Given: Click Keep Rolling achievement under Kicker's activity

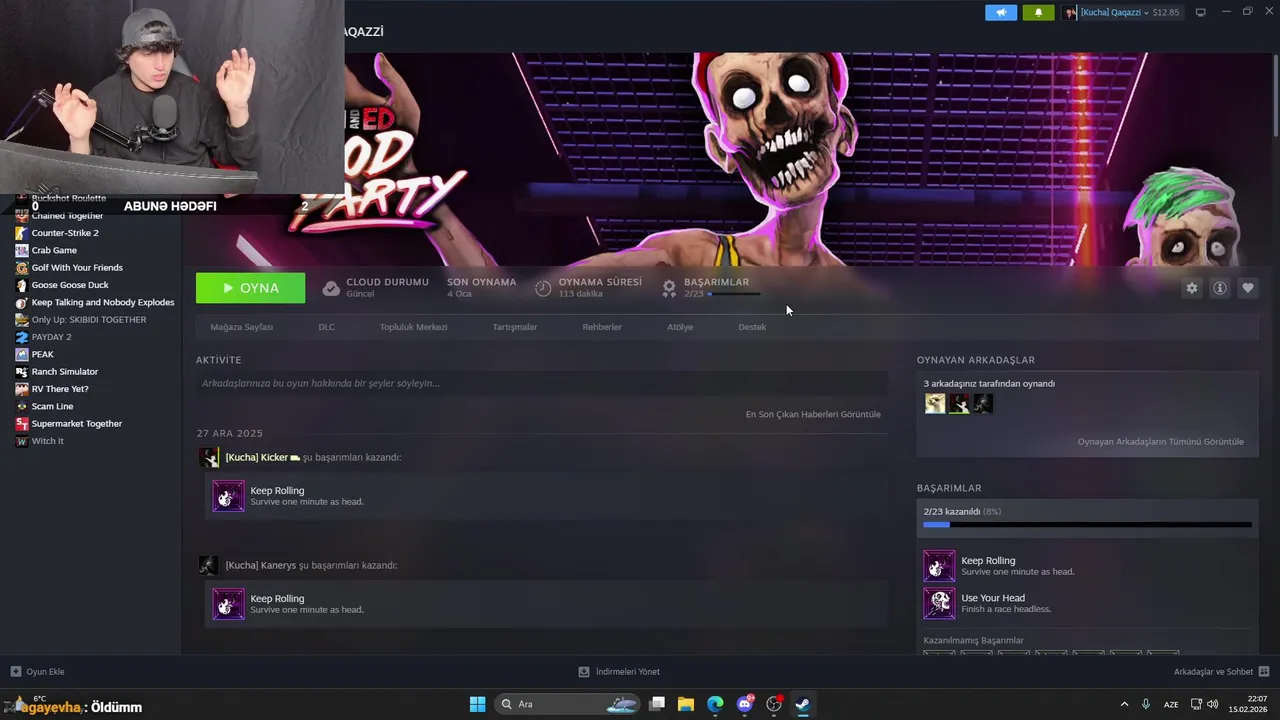Looking at the screenshot, I should tap(546, 496).
